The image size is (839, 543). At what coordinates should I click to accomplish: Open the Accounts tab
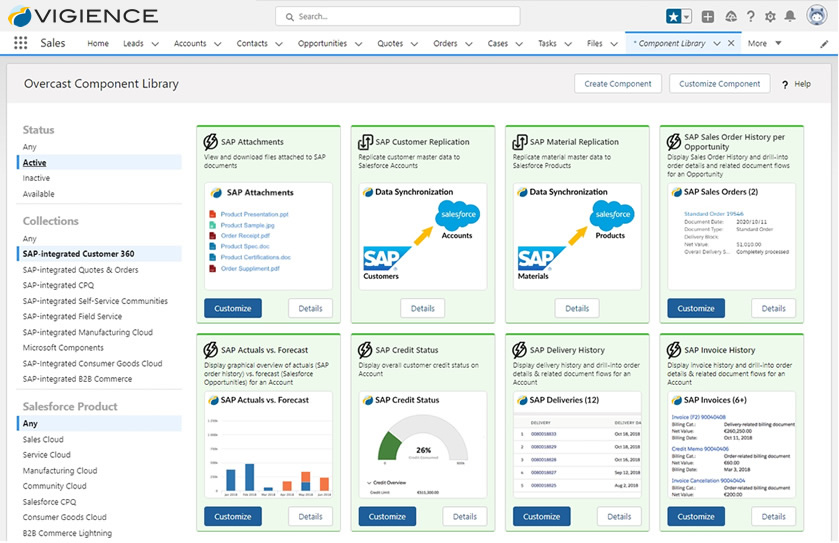pos(190,43)
